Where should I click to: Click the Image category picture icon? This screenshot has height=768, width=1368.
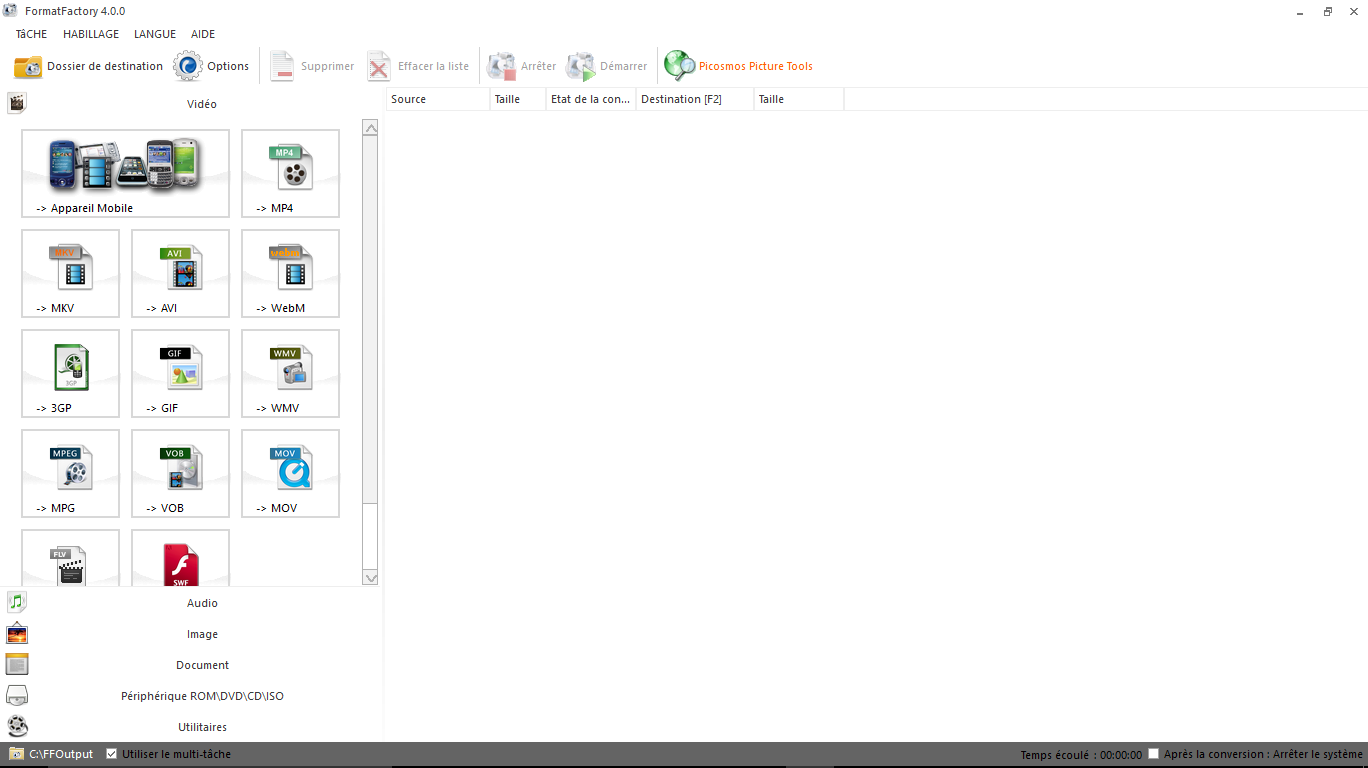pyautogui.click(x=17, y=634)
